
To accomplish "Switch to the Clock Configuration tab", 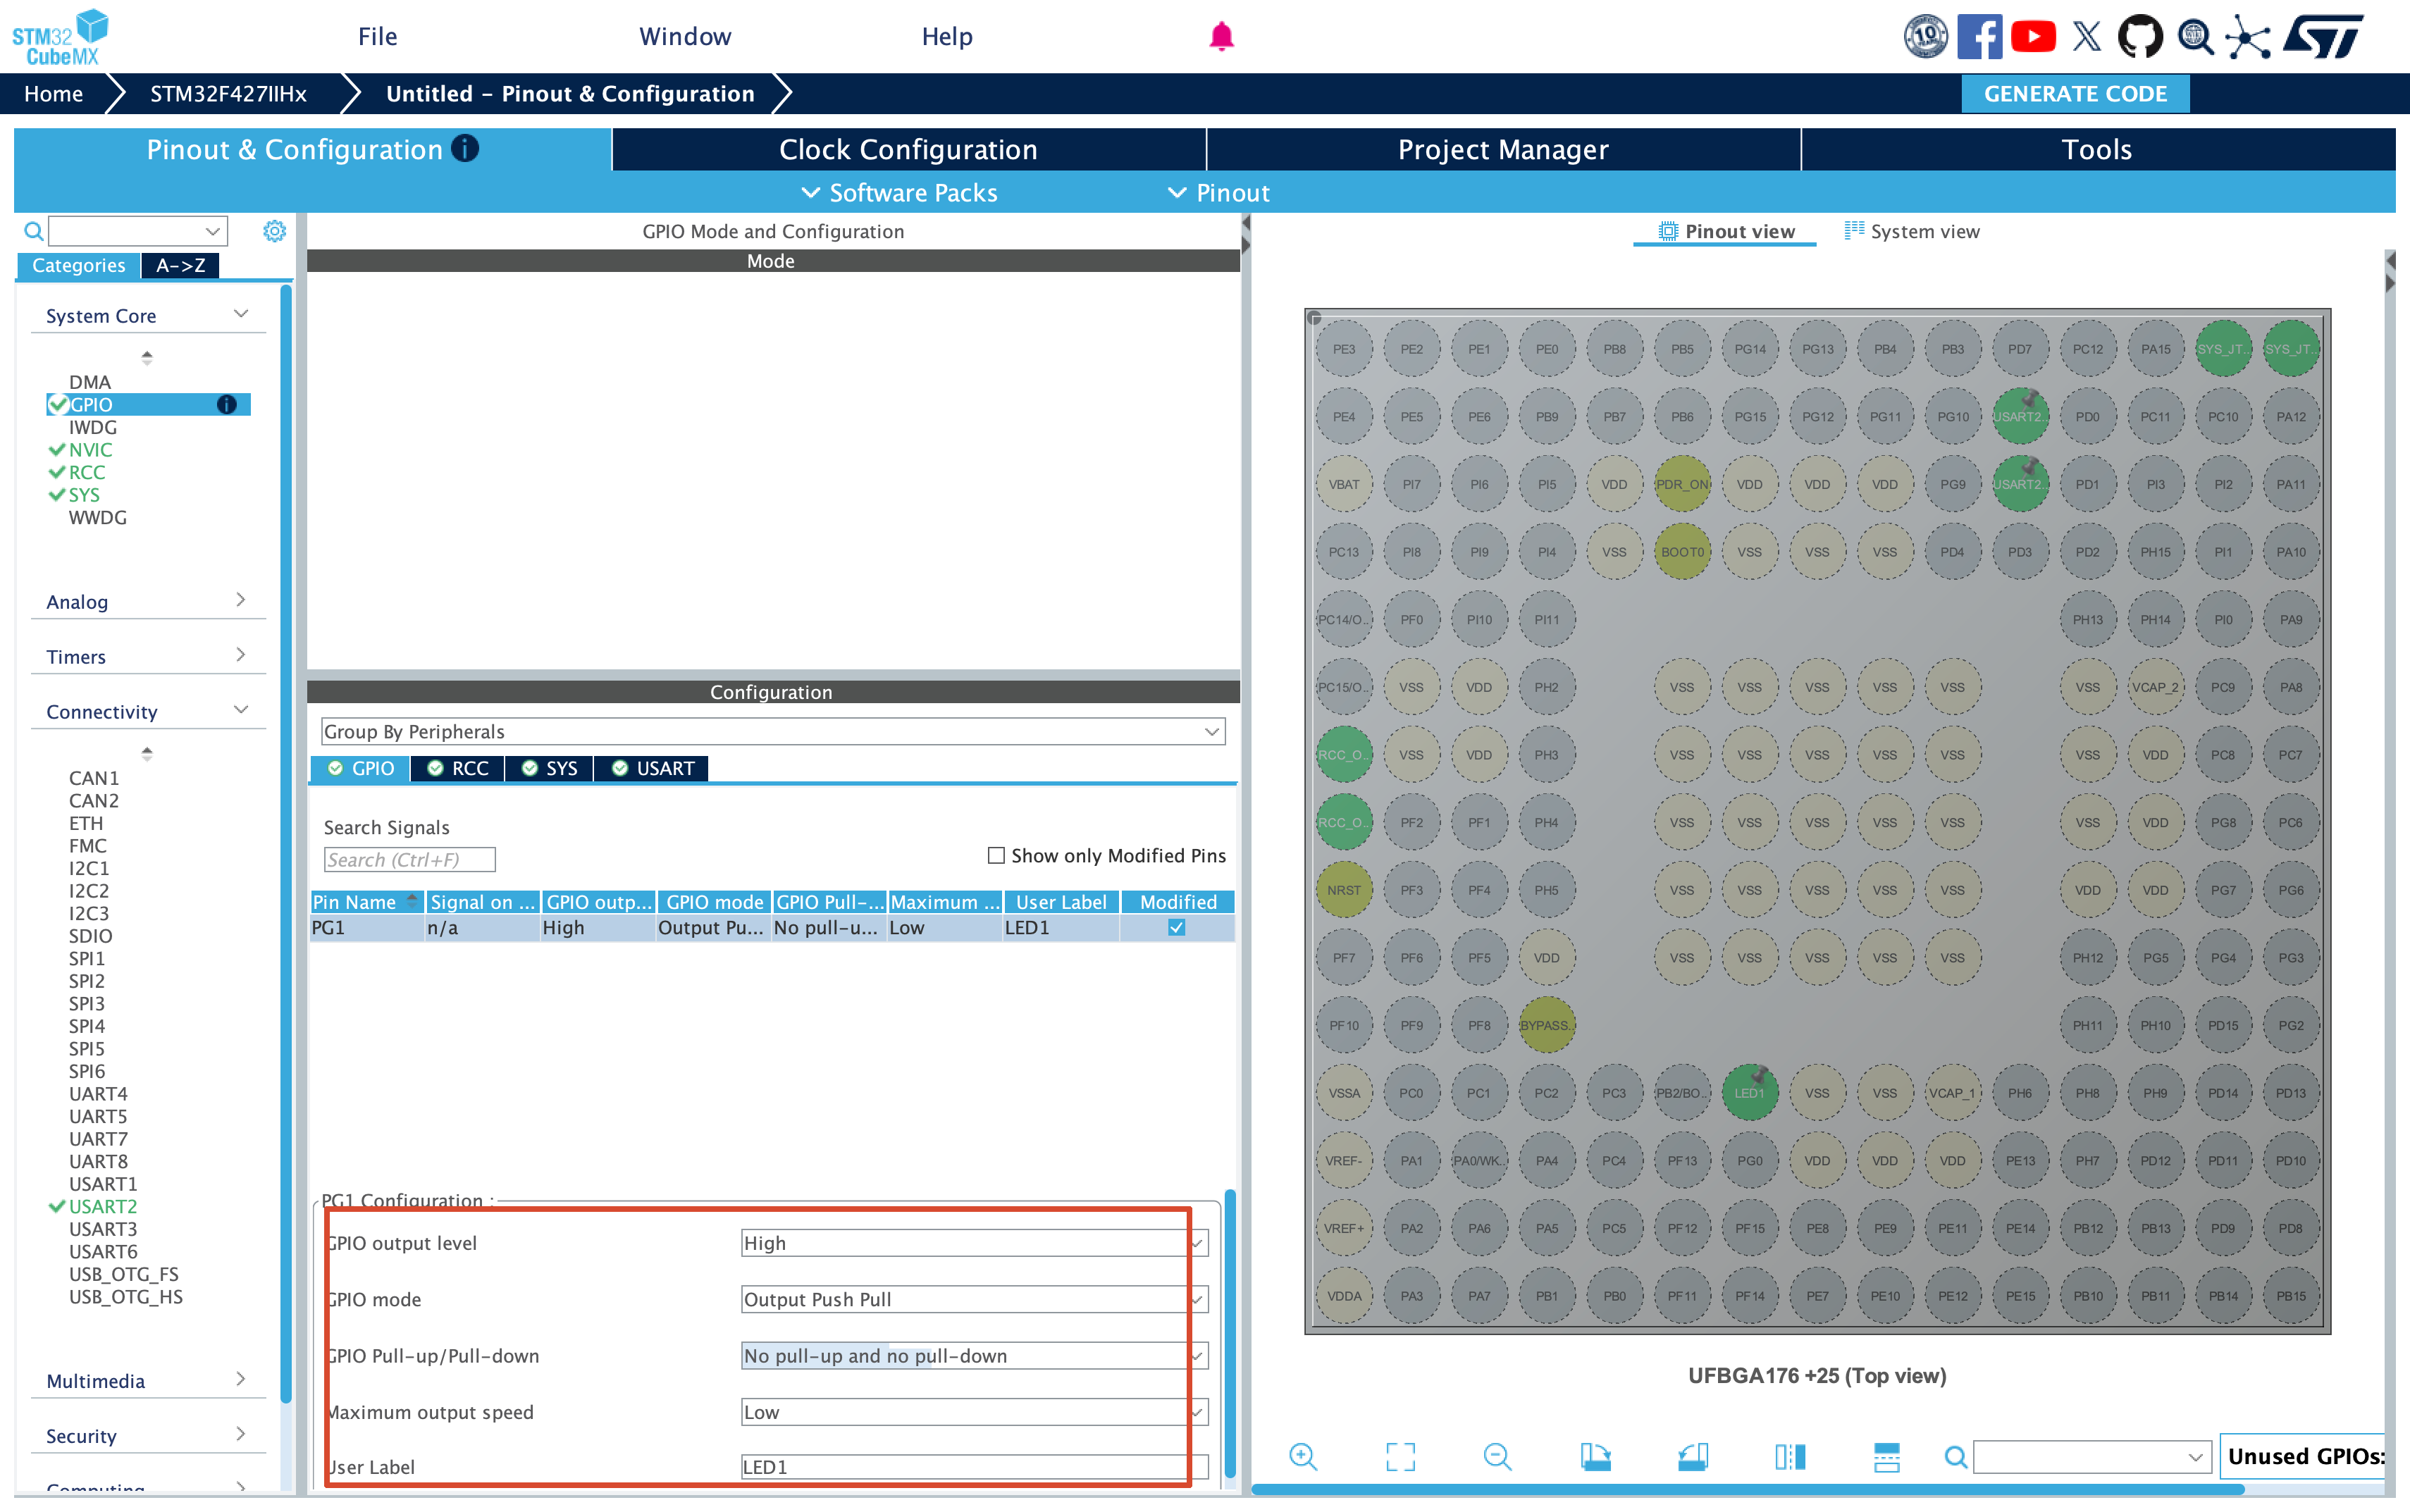I will point(908,149).
